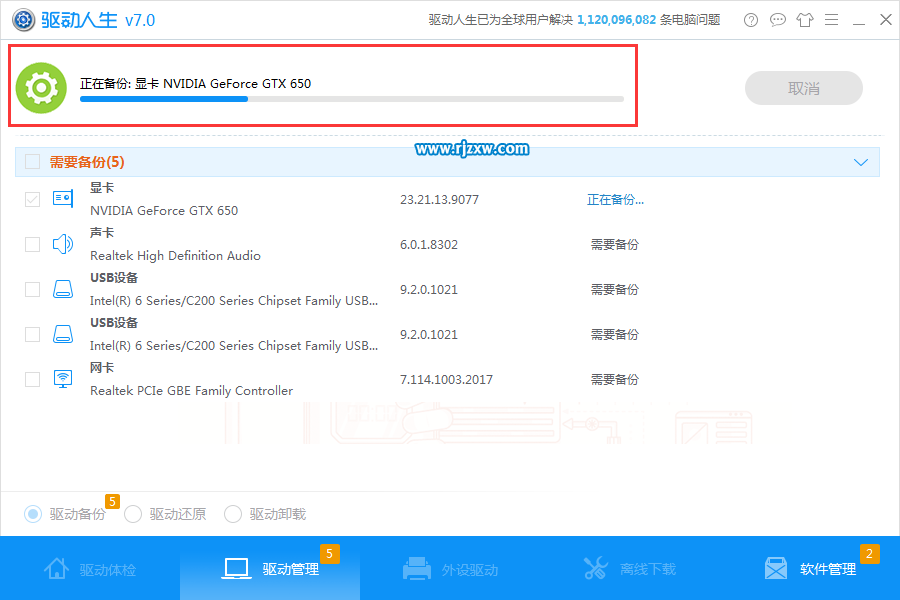Click the 需要备份(5) header label
900x600 pixels.
(x=87, y=162)
